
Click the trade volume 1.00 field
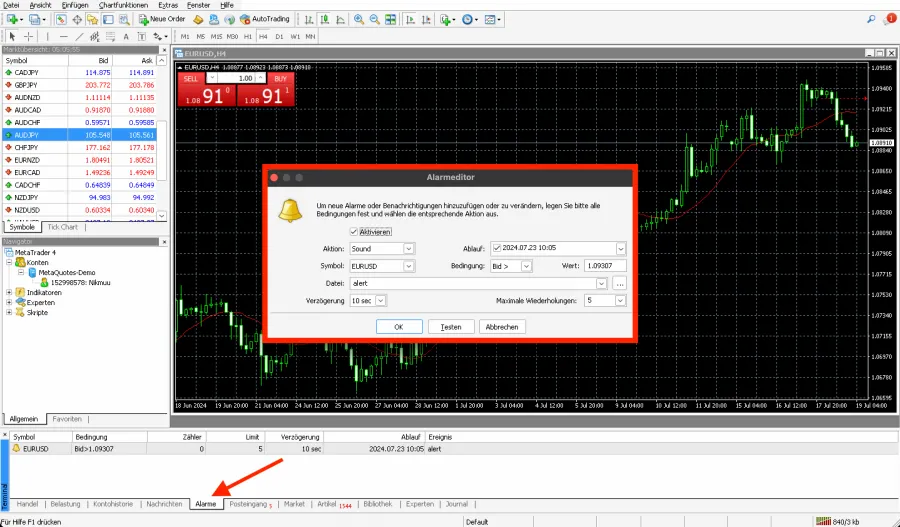(236, 78)
